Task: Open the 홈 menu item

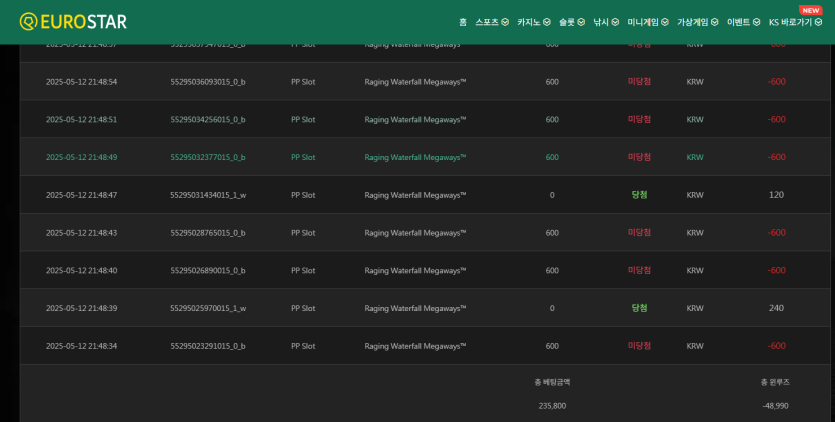Action: click(463, 22)
